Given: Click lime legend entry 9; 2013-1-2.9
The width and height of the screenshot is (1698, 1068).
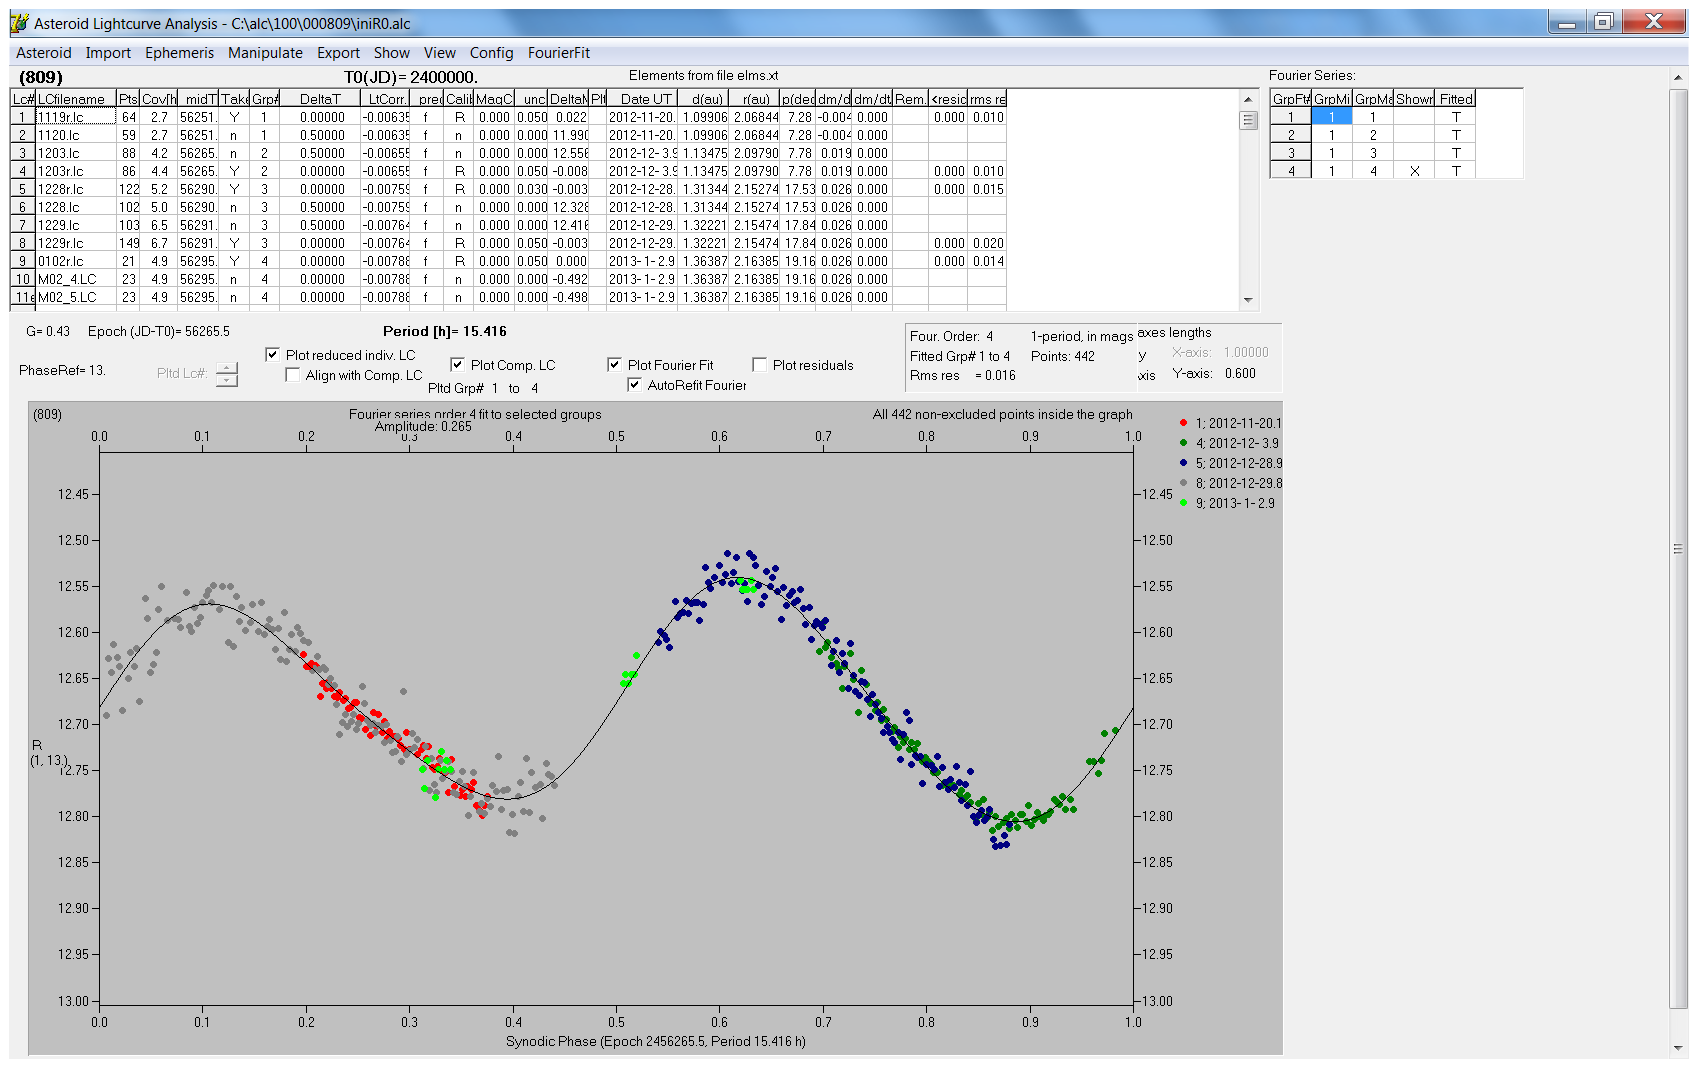Looking at the screenshot, I should point(1227,503).
